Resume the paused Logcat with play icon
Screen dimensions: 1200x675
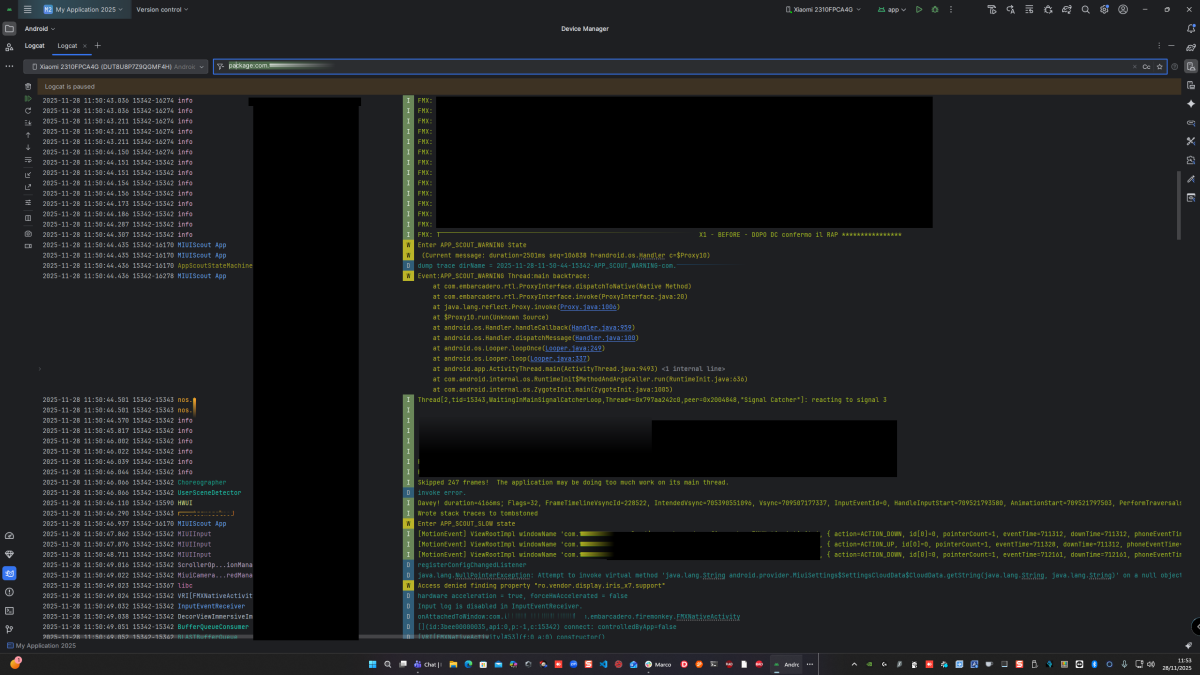click(28, 99)
